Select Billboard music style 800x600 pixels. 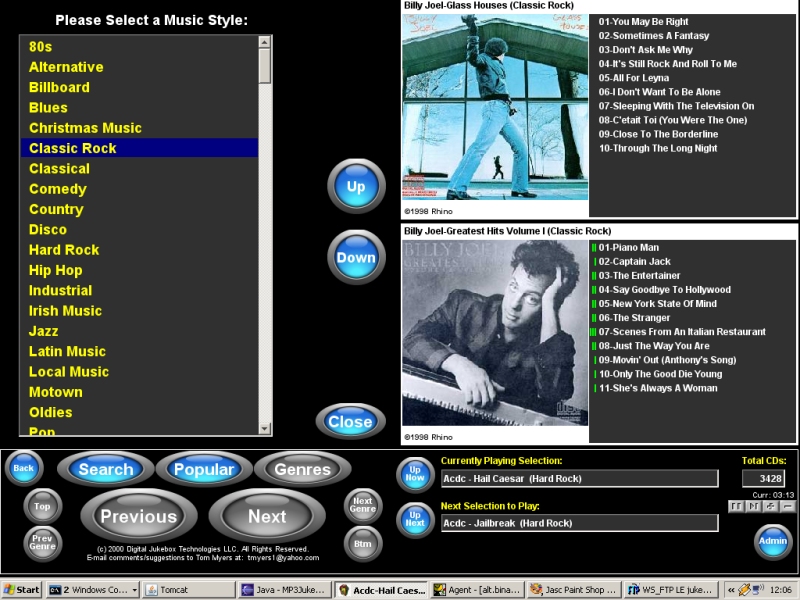coord(139,87)
